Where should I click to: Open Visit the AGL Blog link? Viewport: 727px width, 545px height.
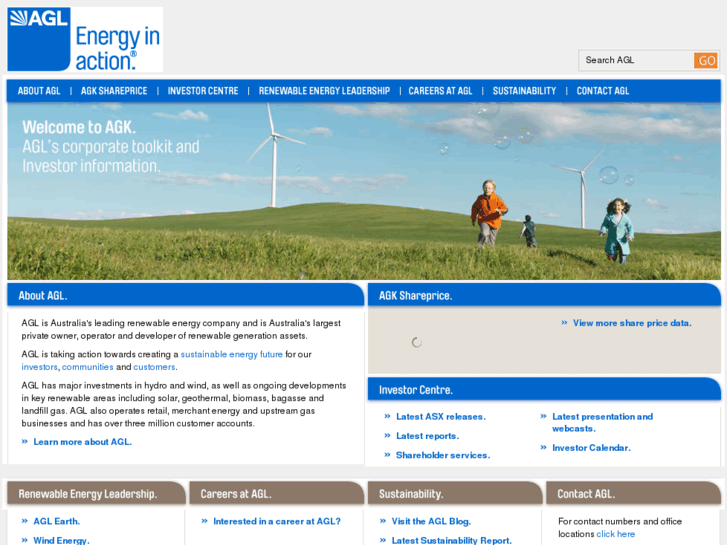click(x=431, y=521)
